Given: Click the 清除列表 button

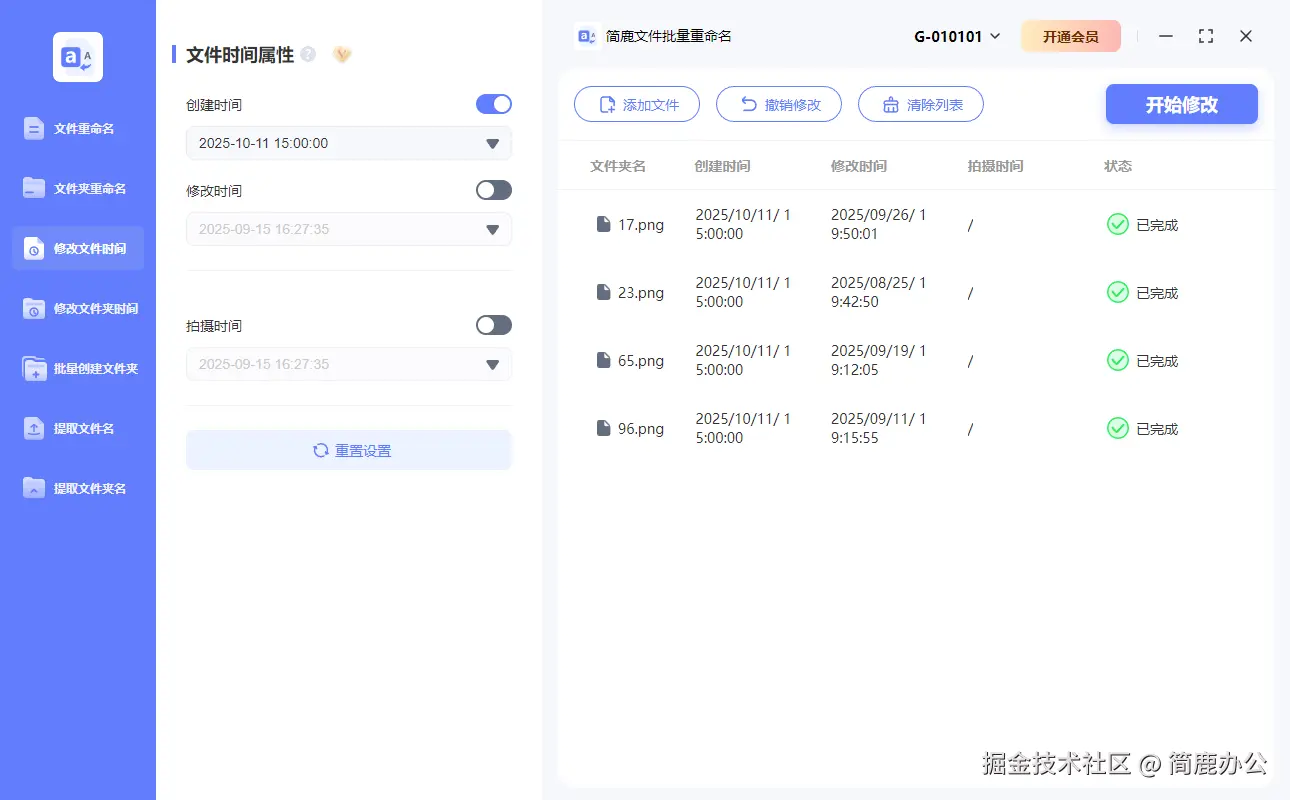Looking at the screenshot, I should 921,104.
